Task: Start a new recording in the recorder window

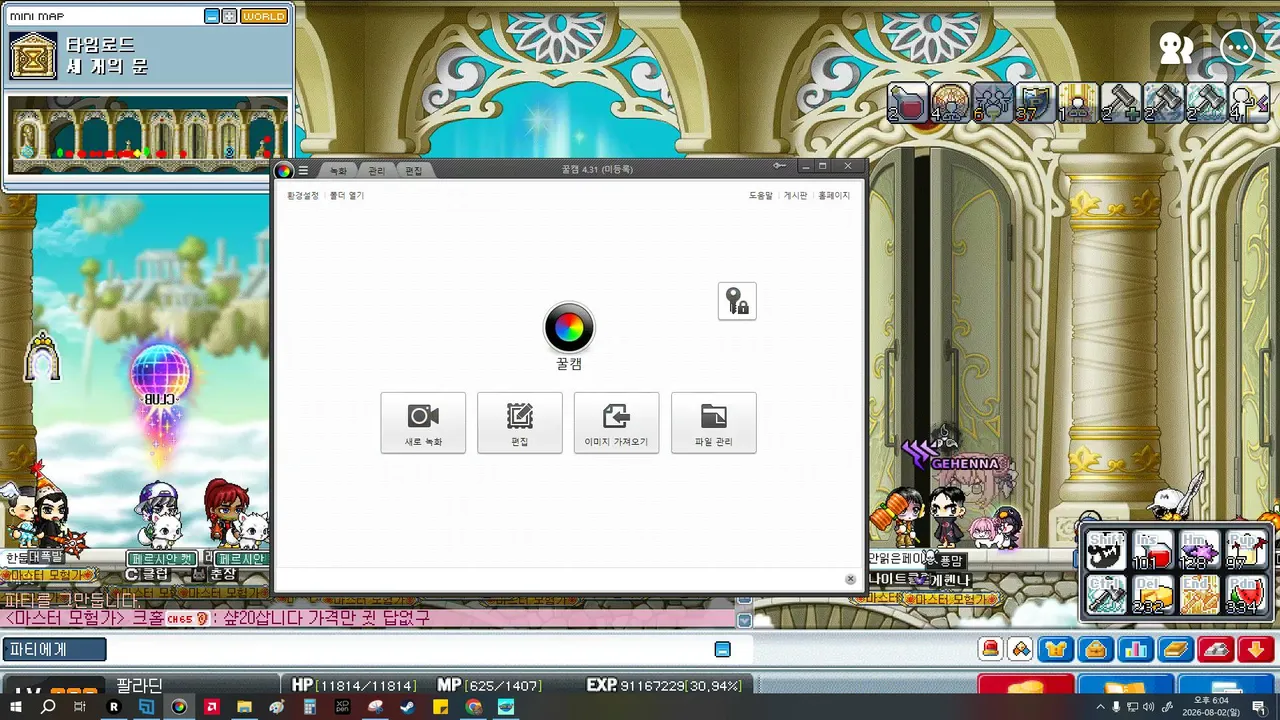Action: [x=423, y=423]
